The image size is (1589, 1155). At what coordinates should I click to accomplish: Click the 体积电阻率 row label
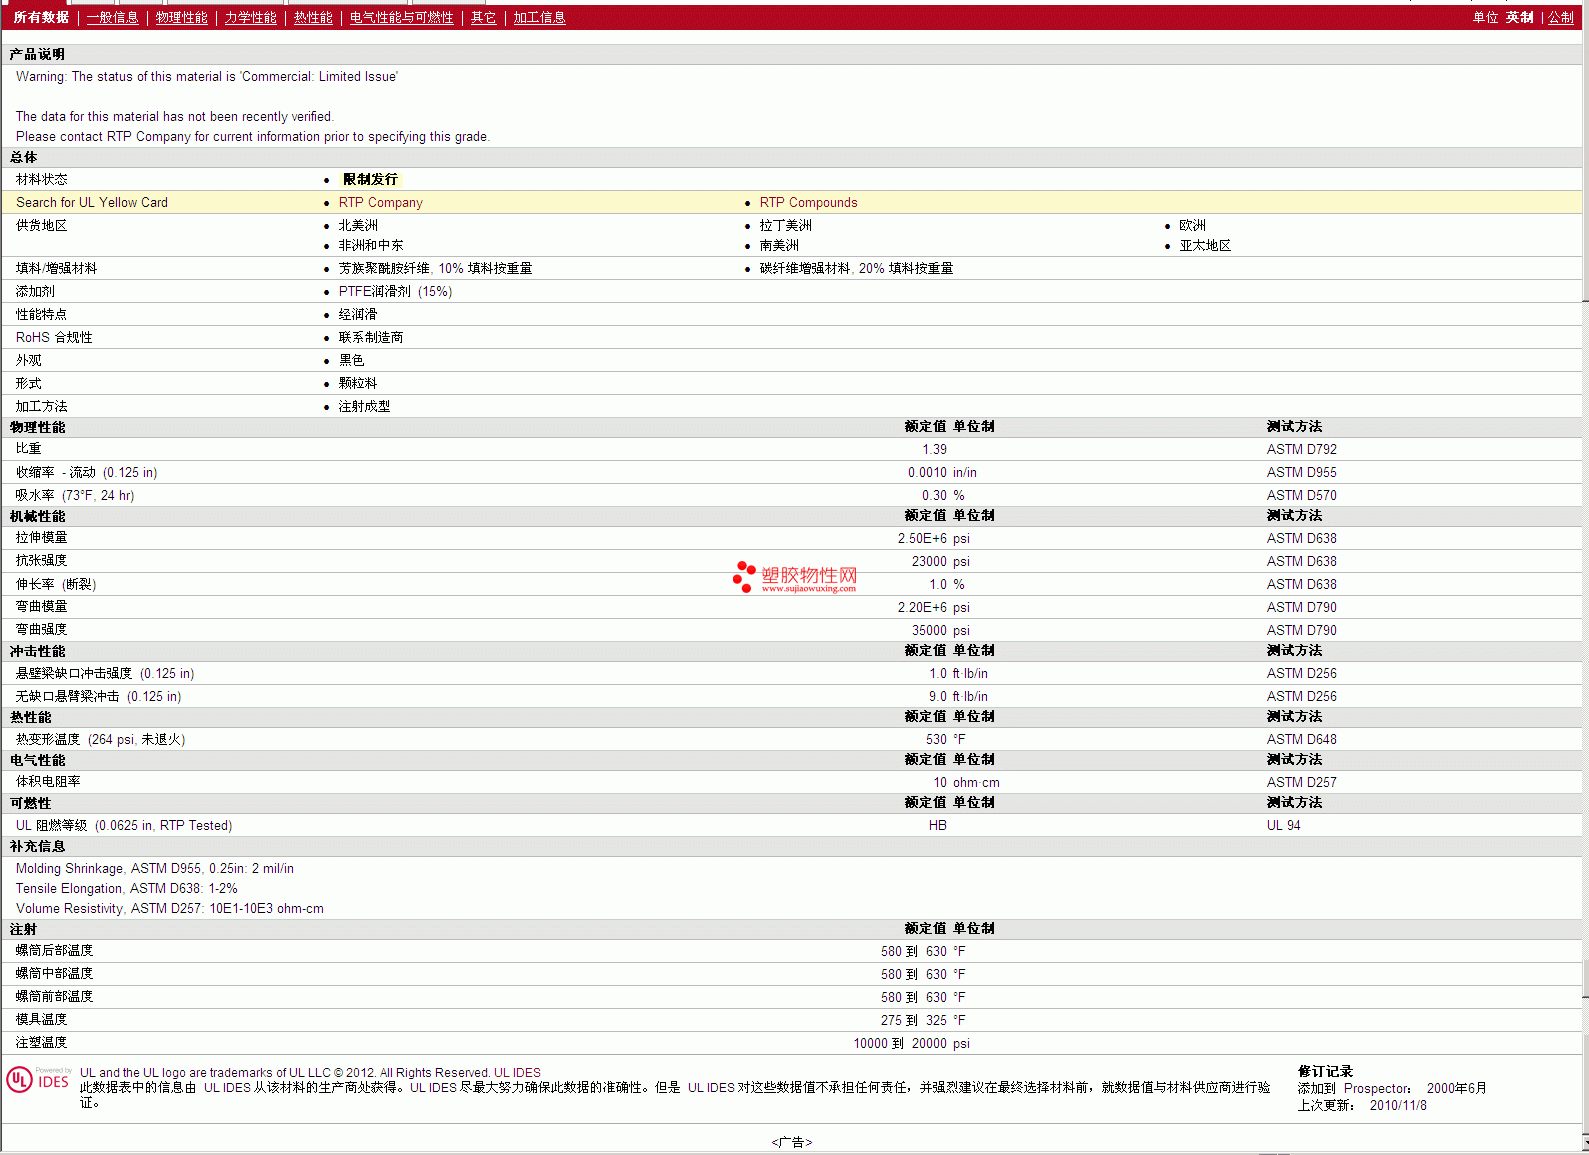tap(48, 782)
